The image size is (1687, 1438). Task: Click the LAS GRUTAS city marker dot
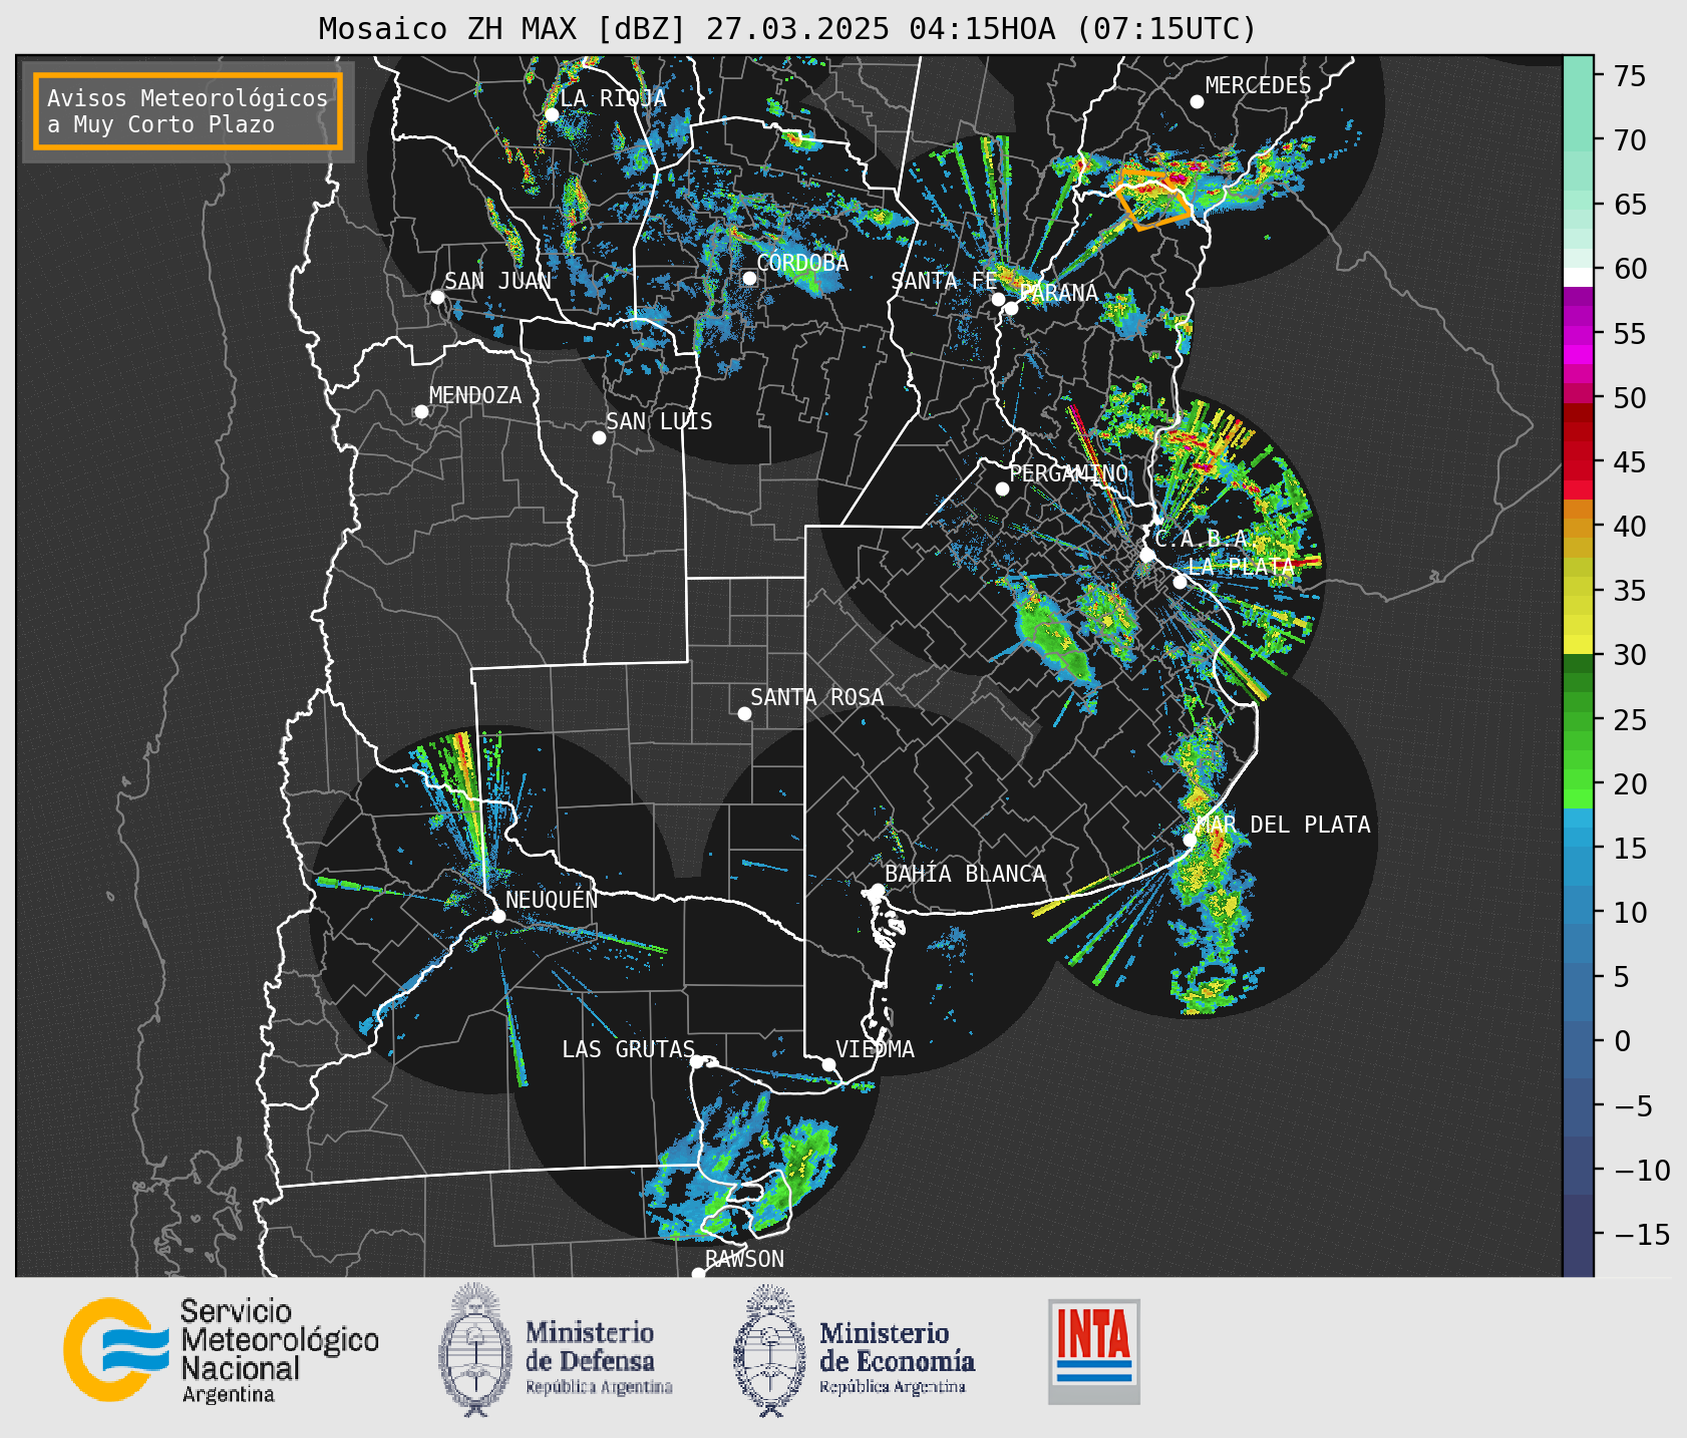(697, 1062)
